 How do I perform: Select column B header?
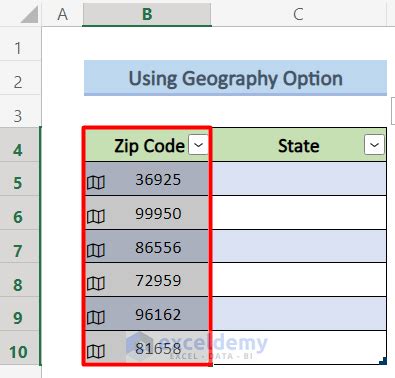147,14
